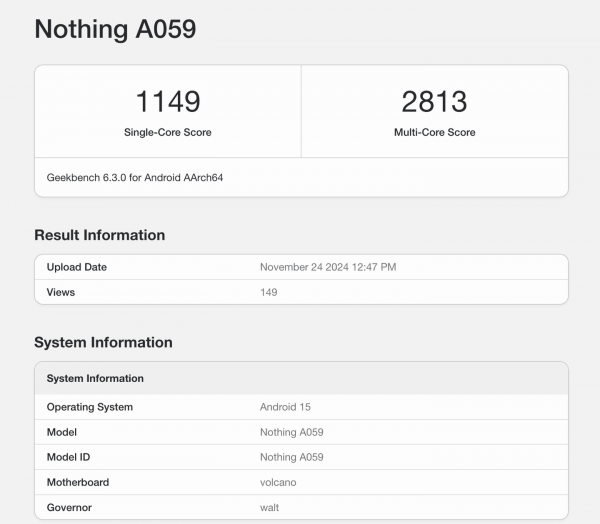Viewport: 600px width, 524px height.
Task: Click the large 'System Information' section heading
Action: click(x=103, y=342)
